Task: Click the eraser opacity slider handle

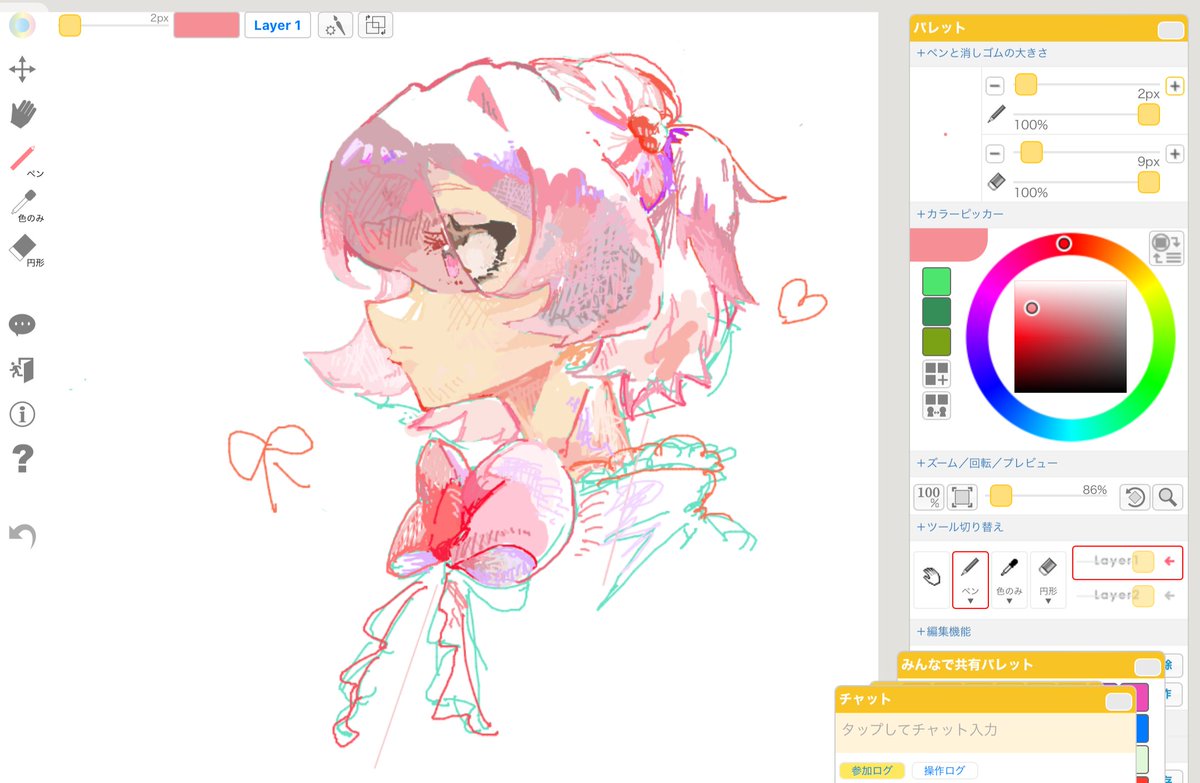Action: click(1149, 182)
